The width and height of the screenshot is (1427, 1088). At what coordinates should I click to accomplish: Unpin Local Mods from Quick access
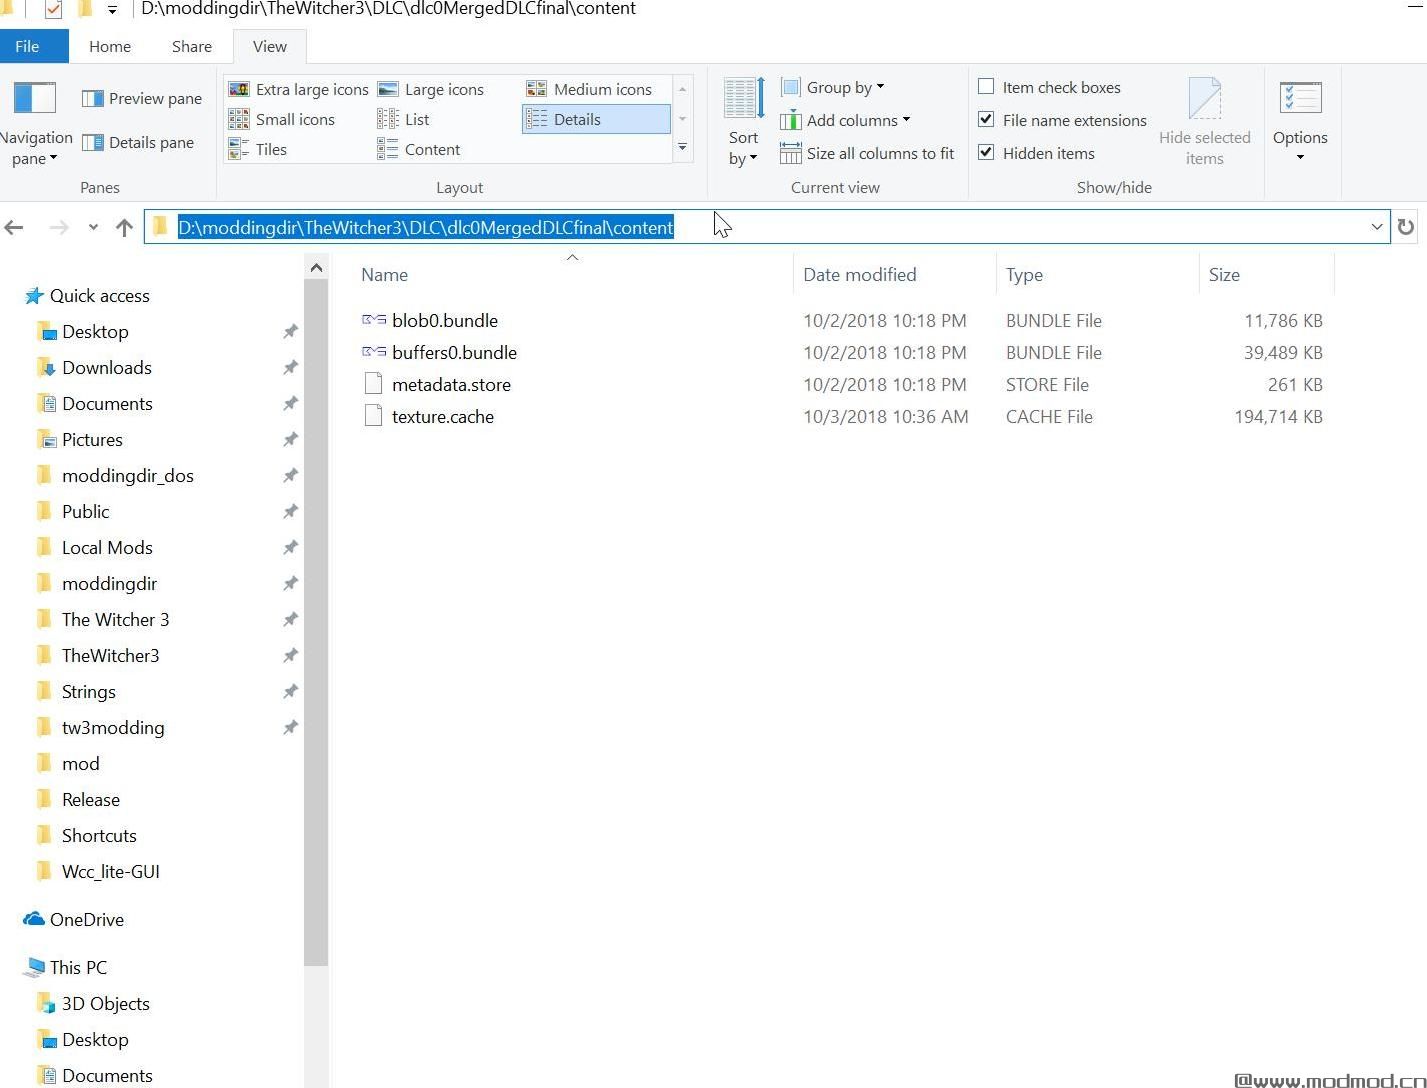290,547
